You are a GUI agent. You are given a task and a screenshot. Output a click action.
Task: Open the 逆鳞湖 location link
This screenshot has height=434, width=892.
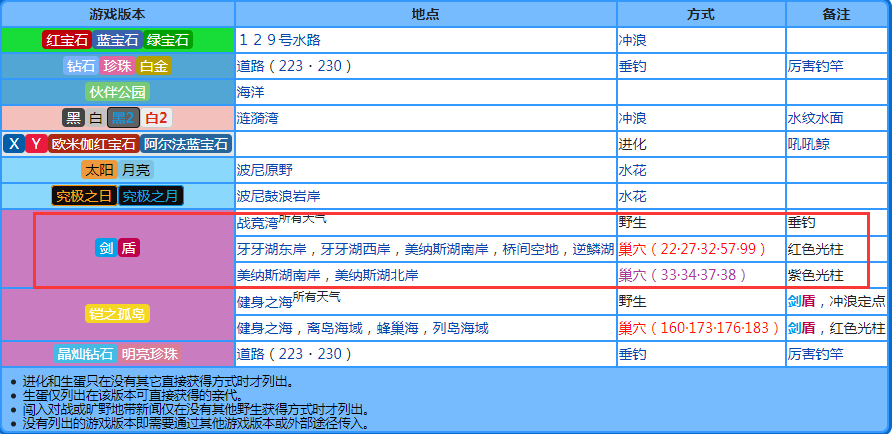[594, 249]
